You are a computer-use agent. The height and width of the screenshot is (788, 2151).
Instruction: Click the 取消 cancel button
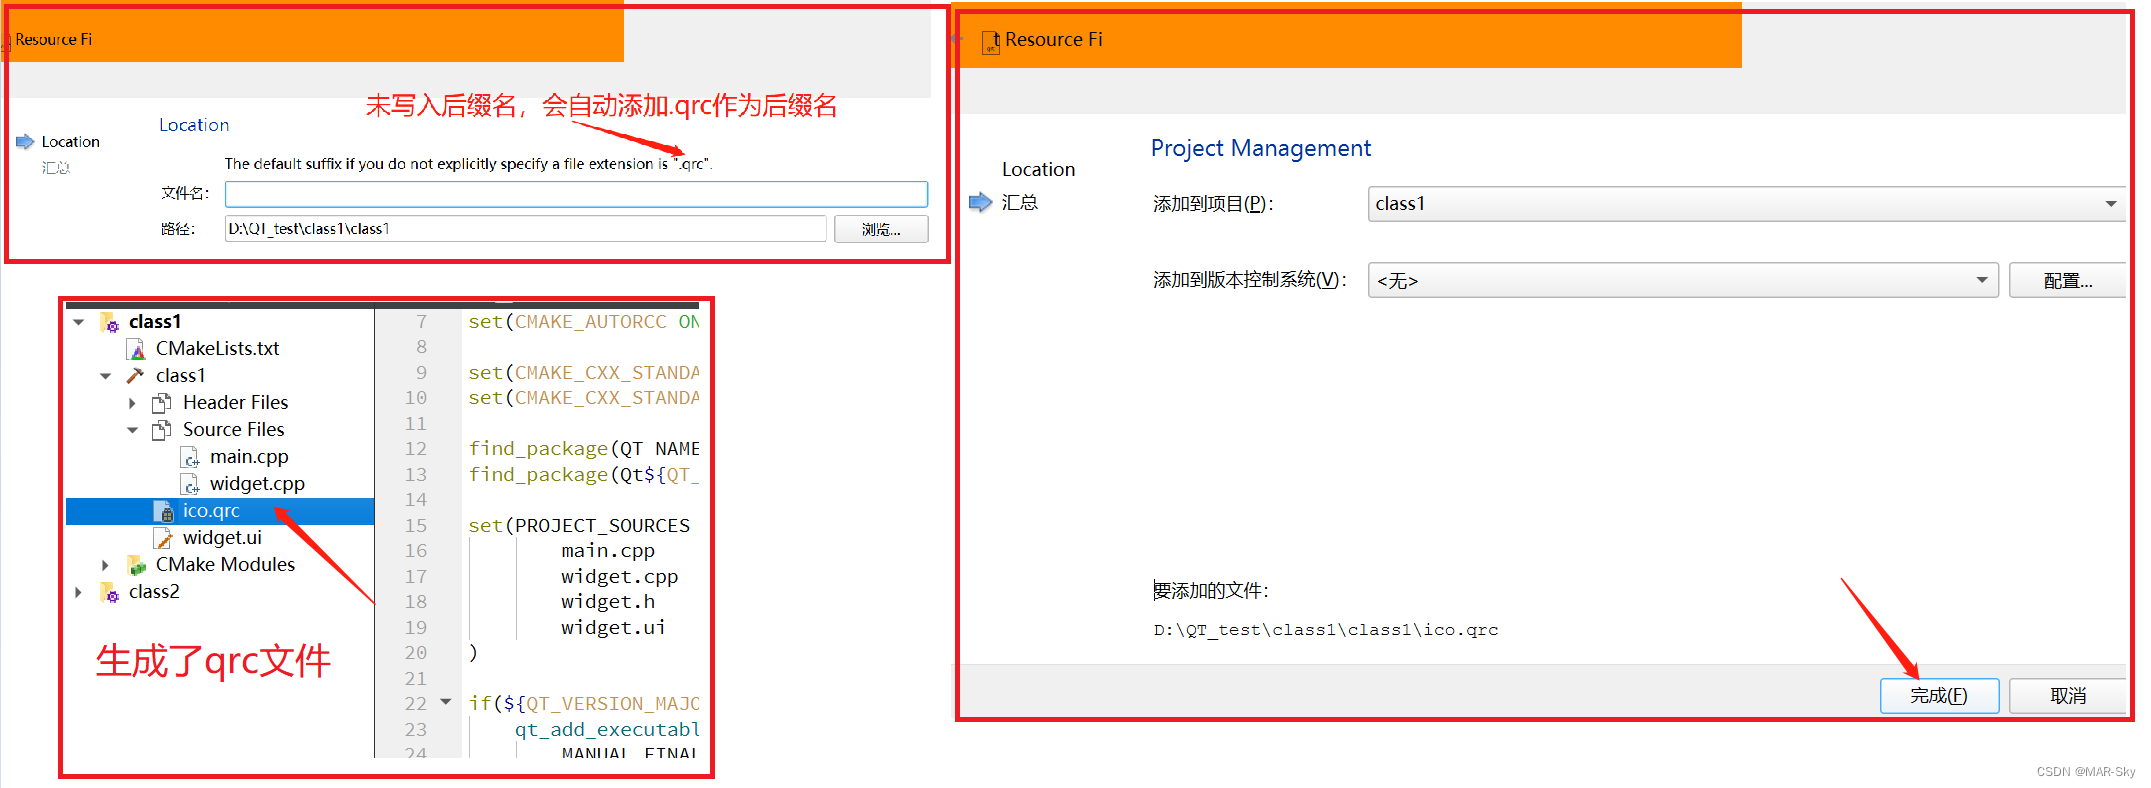pyautogui.click(x=2067, y=696)
